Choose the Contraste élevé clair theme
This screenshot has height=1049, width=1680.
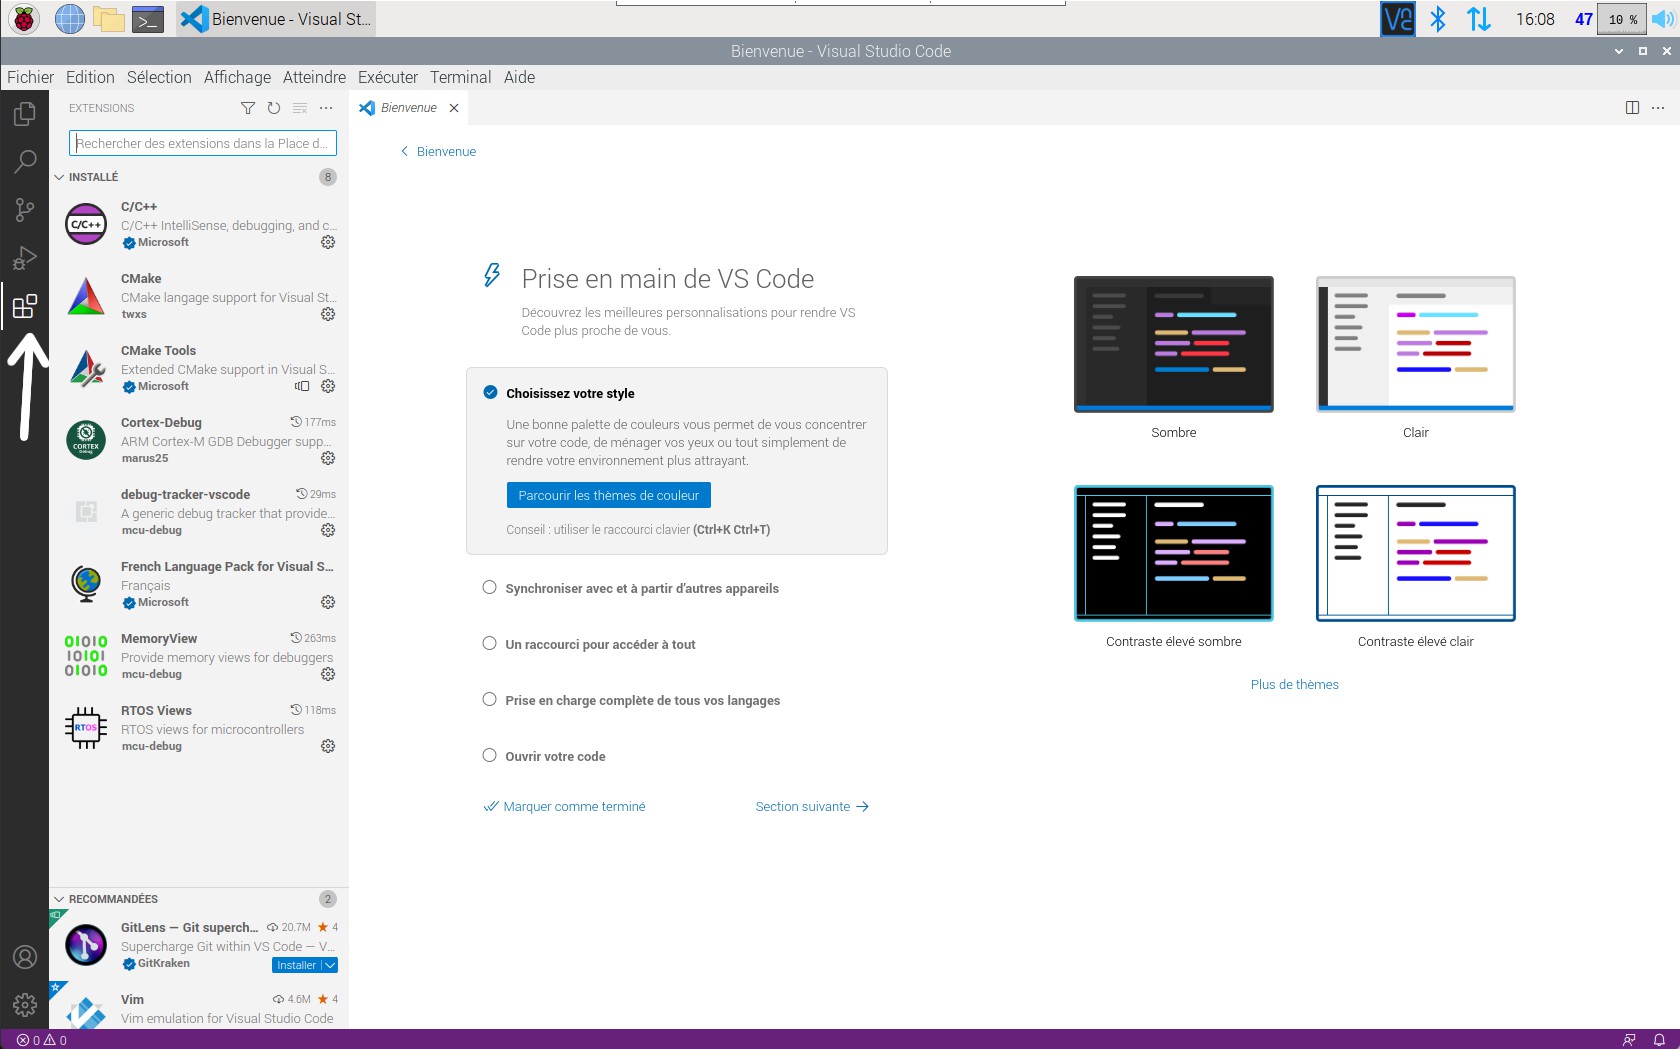(x=1416, y=553)
